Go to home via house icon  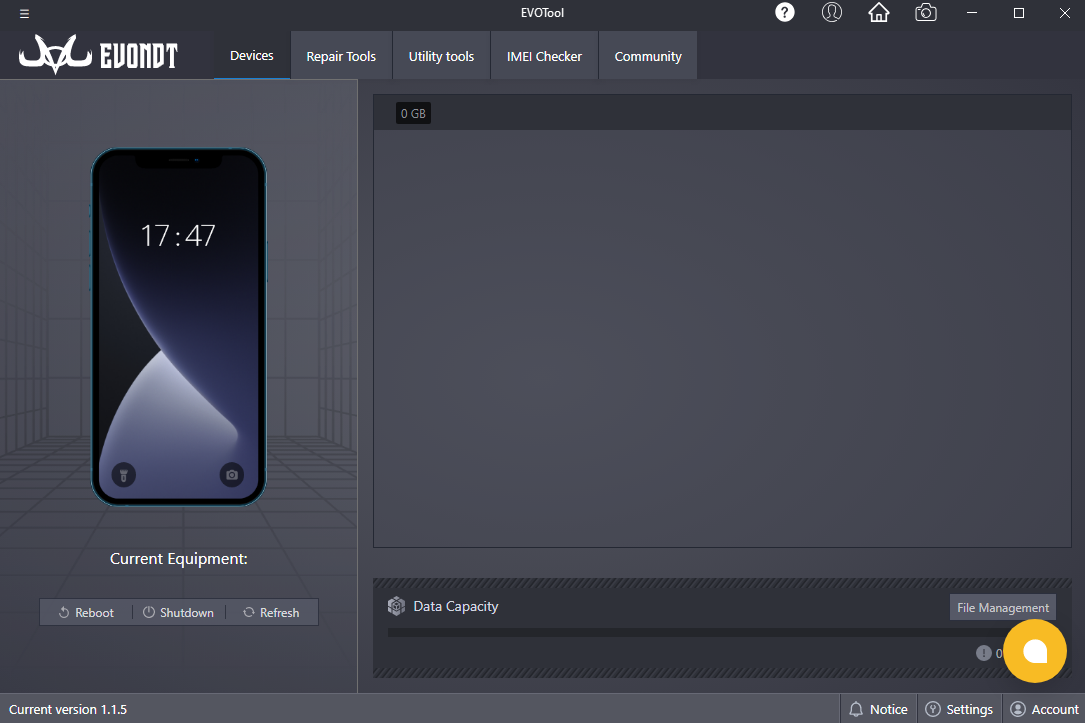click(x=878, y=13)
